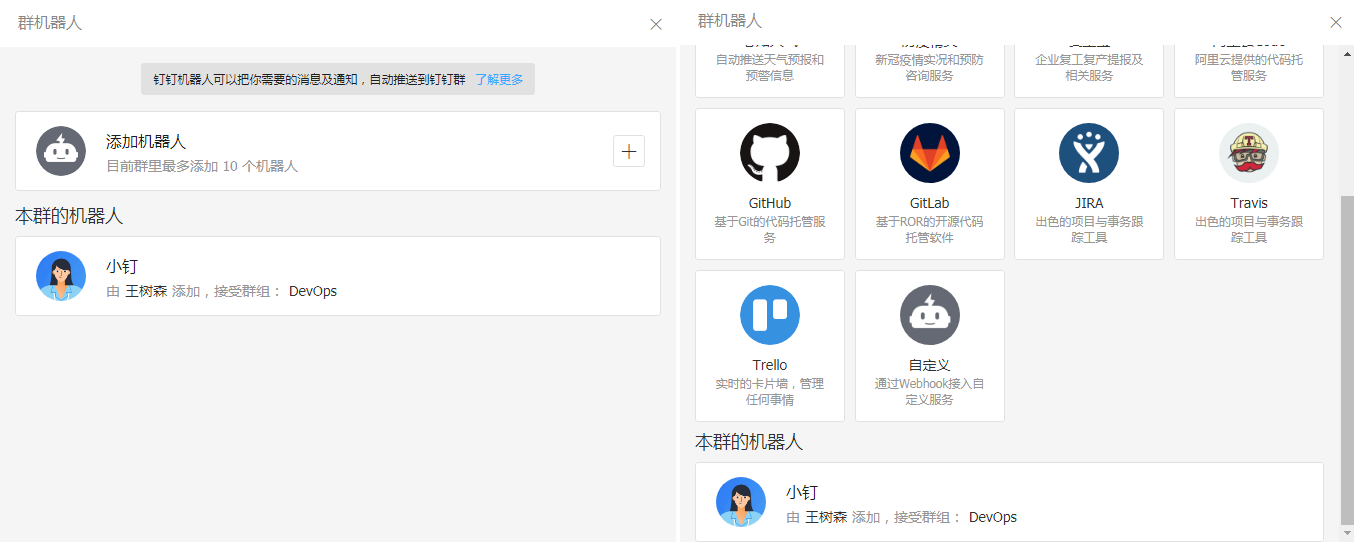This screenshot has height=544, width=1358.
Task: Click 阿里云提供的代码托管服务 card text
Action: coord(1249,67)
